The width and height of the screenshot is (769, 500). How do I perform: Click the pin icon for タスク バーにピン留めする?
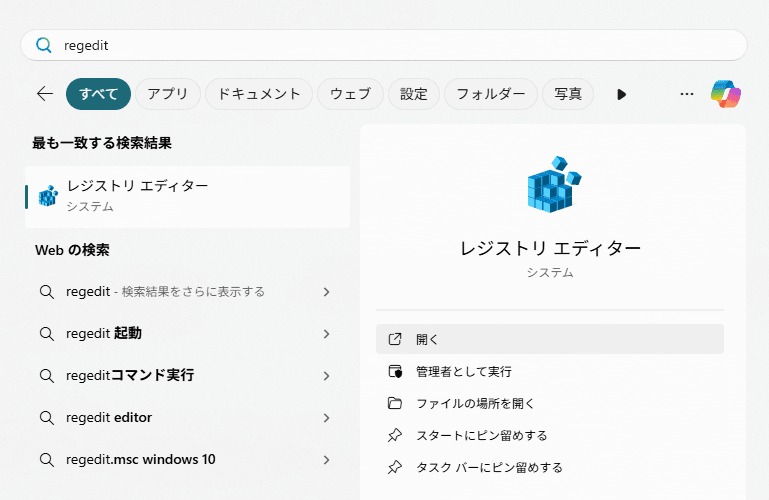395,467
